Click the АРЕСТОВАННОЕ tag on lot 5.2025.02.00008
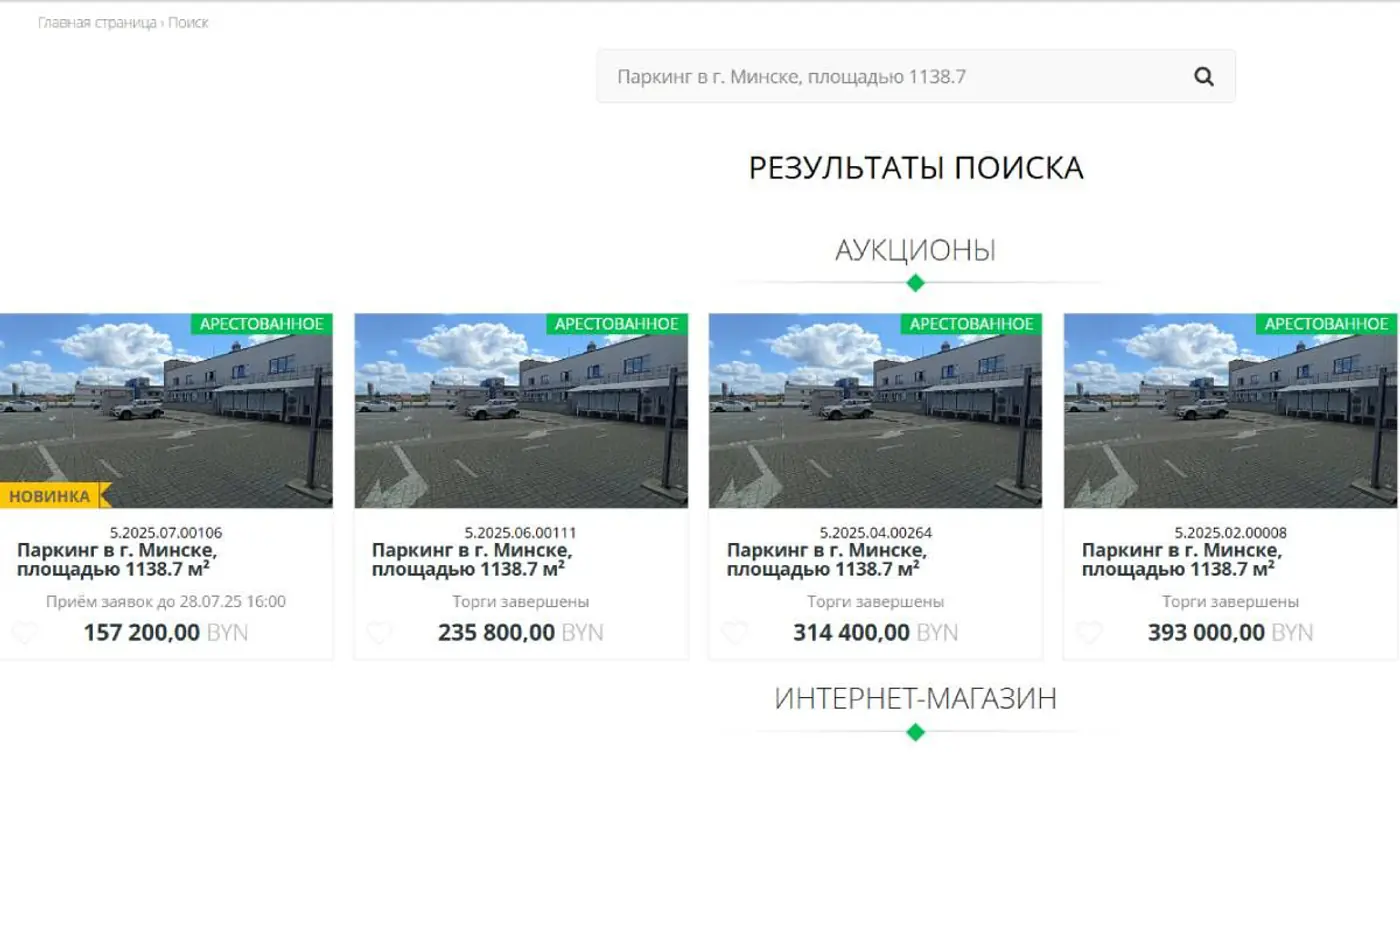The width and height of the screenshot is (1400, 933). [x=1326, y=324]
